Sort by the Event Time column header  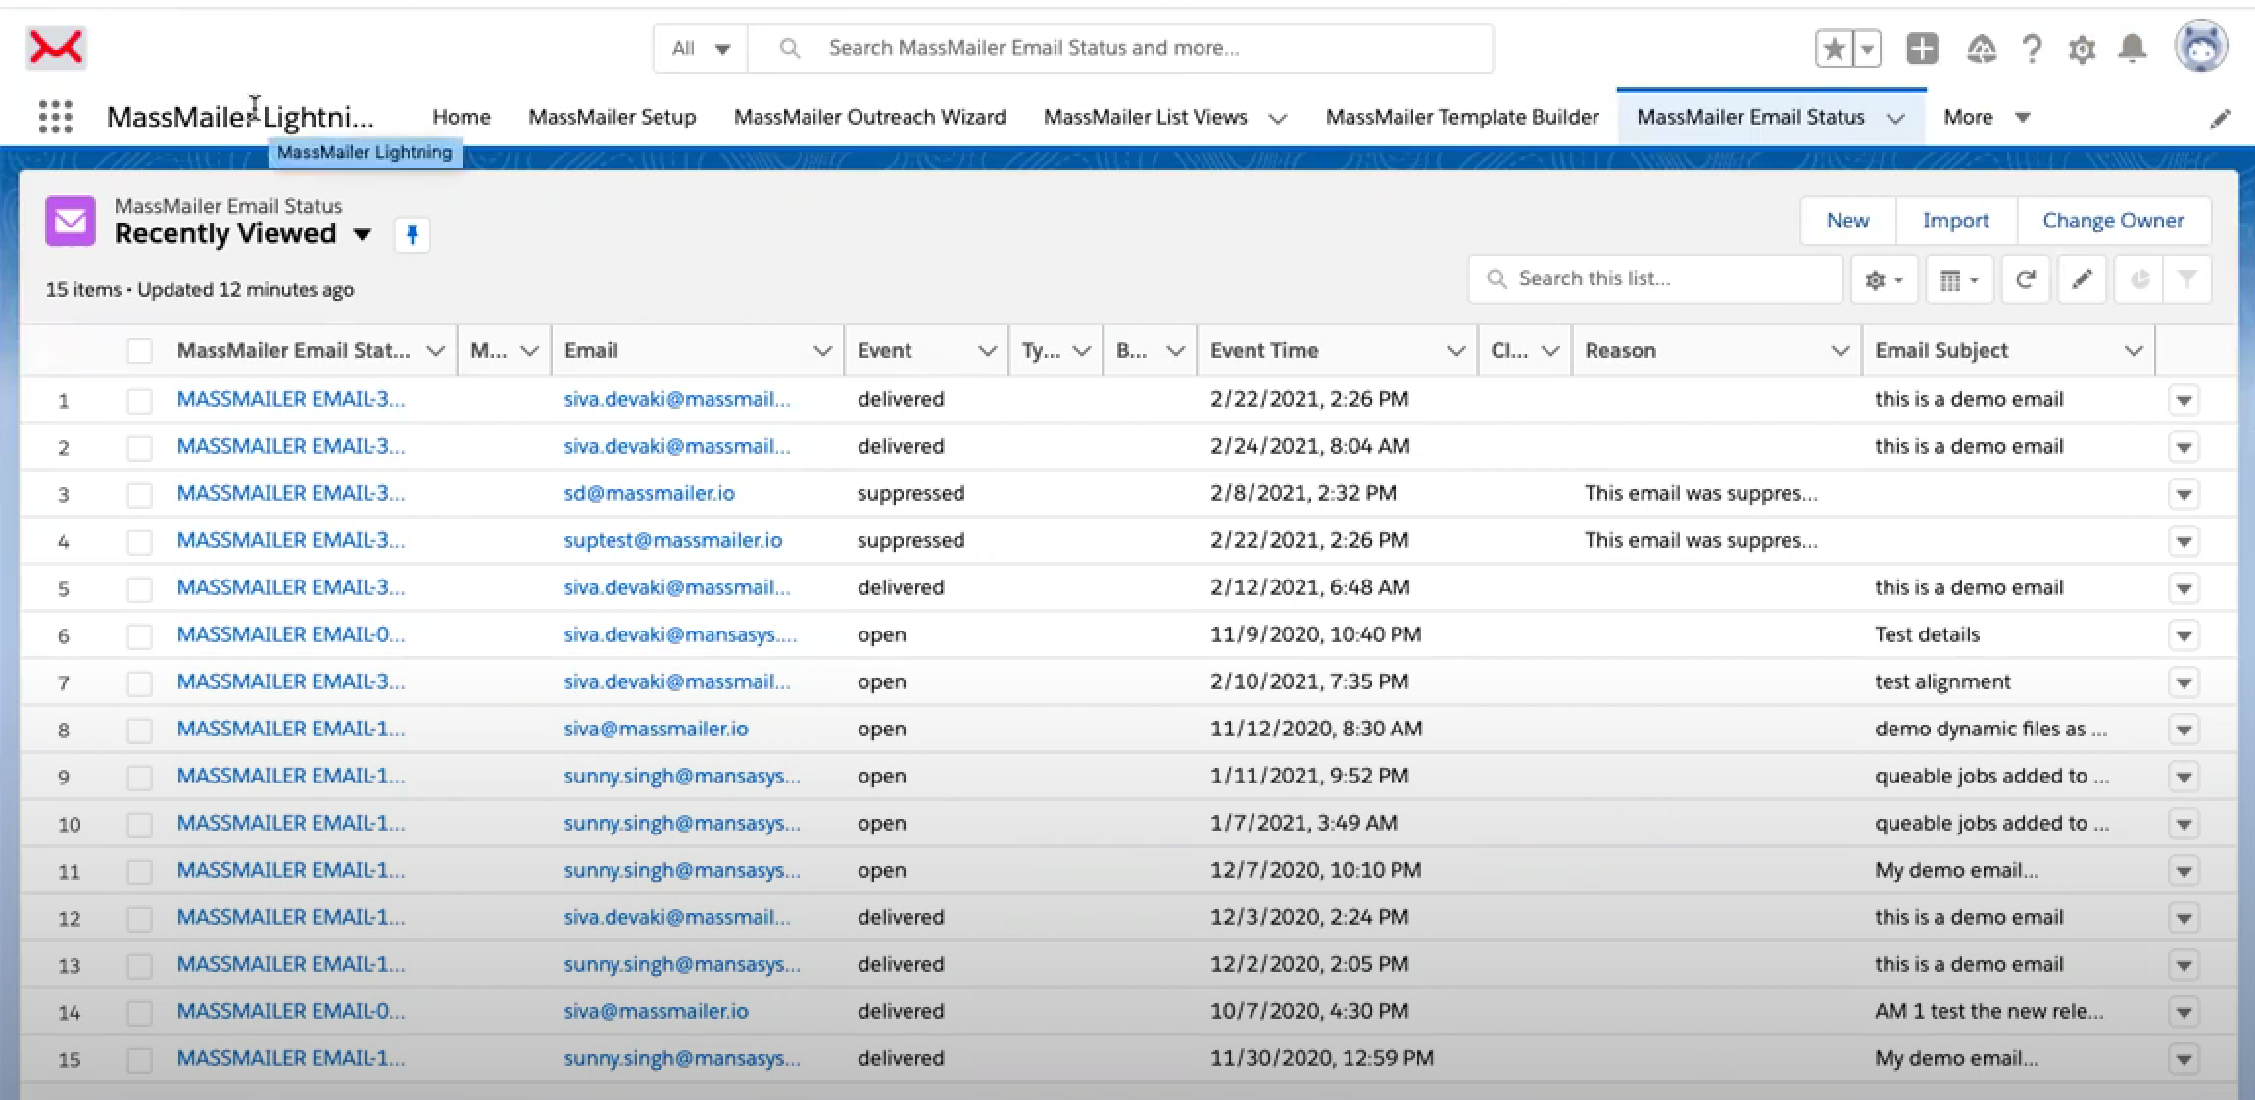click(1264, 351)
